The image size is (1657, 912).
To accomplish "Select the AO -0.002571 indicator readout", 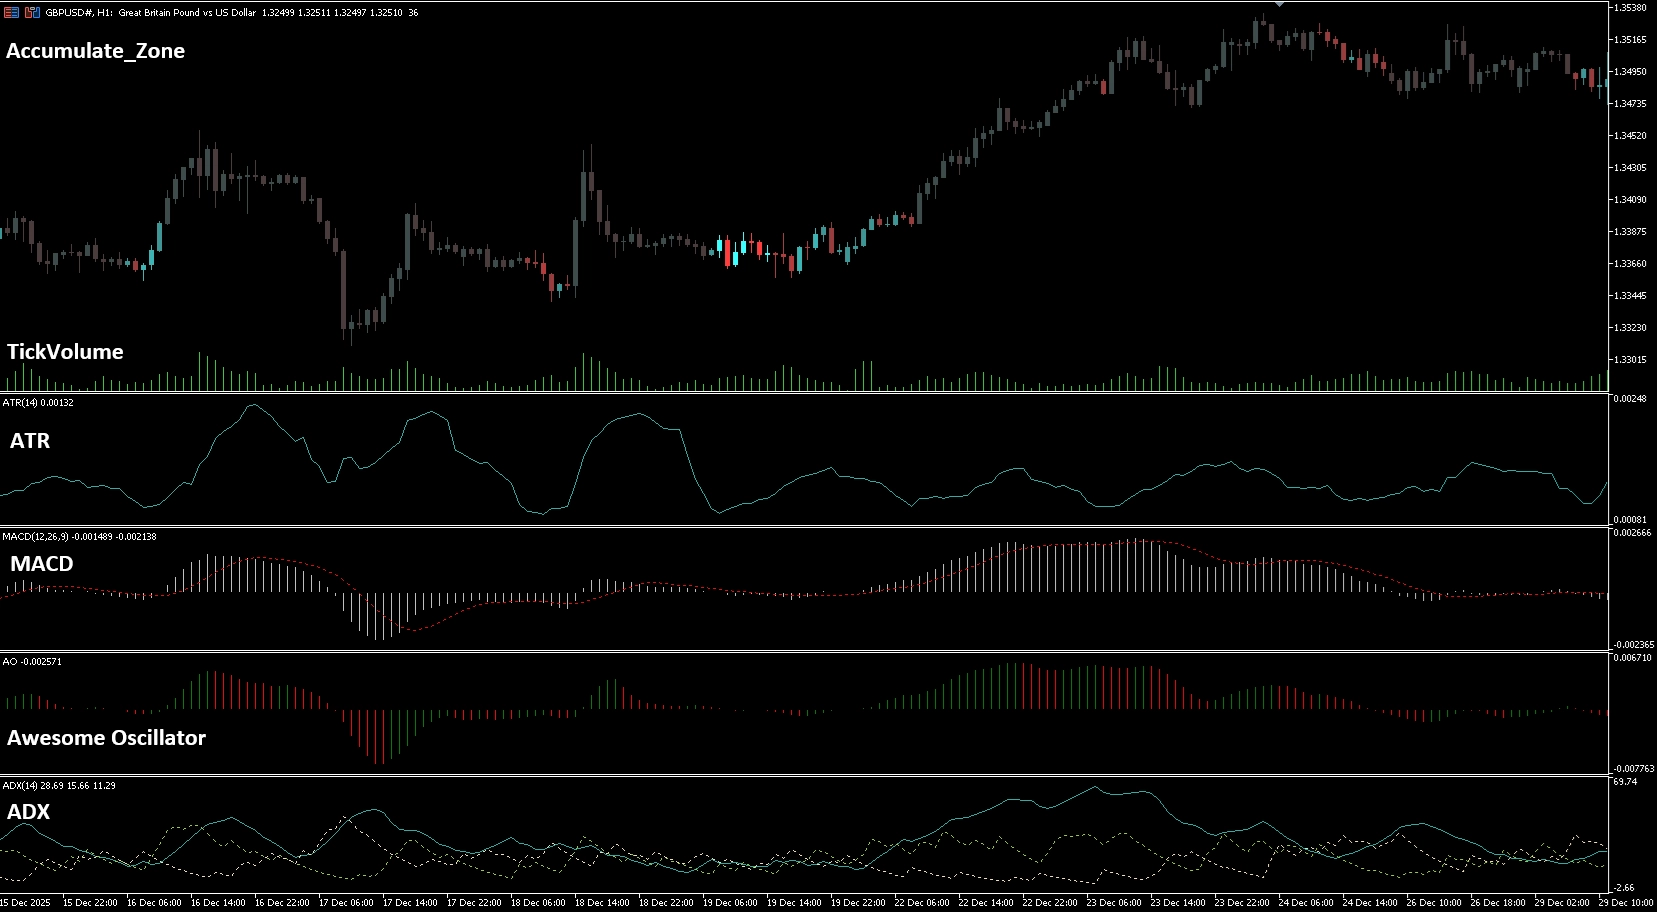I will click(x=32, y=662).
